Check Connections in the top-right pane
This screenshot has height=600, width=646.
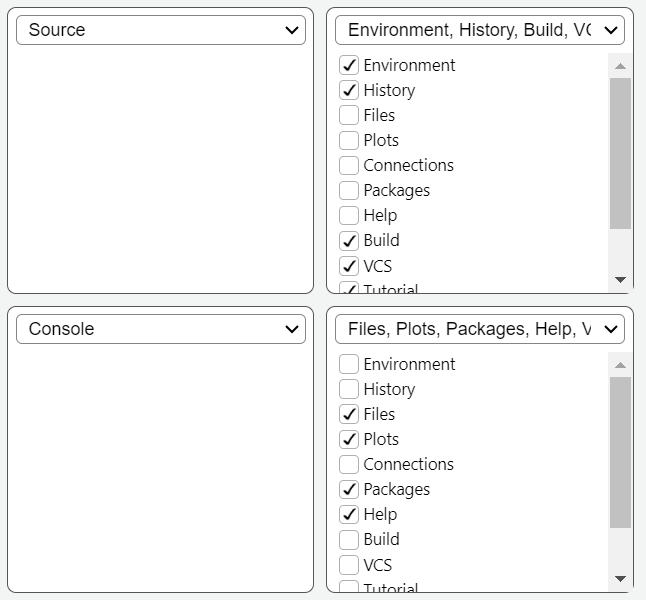click(349, 165)
